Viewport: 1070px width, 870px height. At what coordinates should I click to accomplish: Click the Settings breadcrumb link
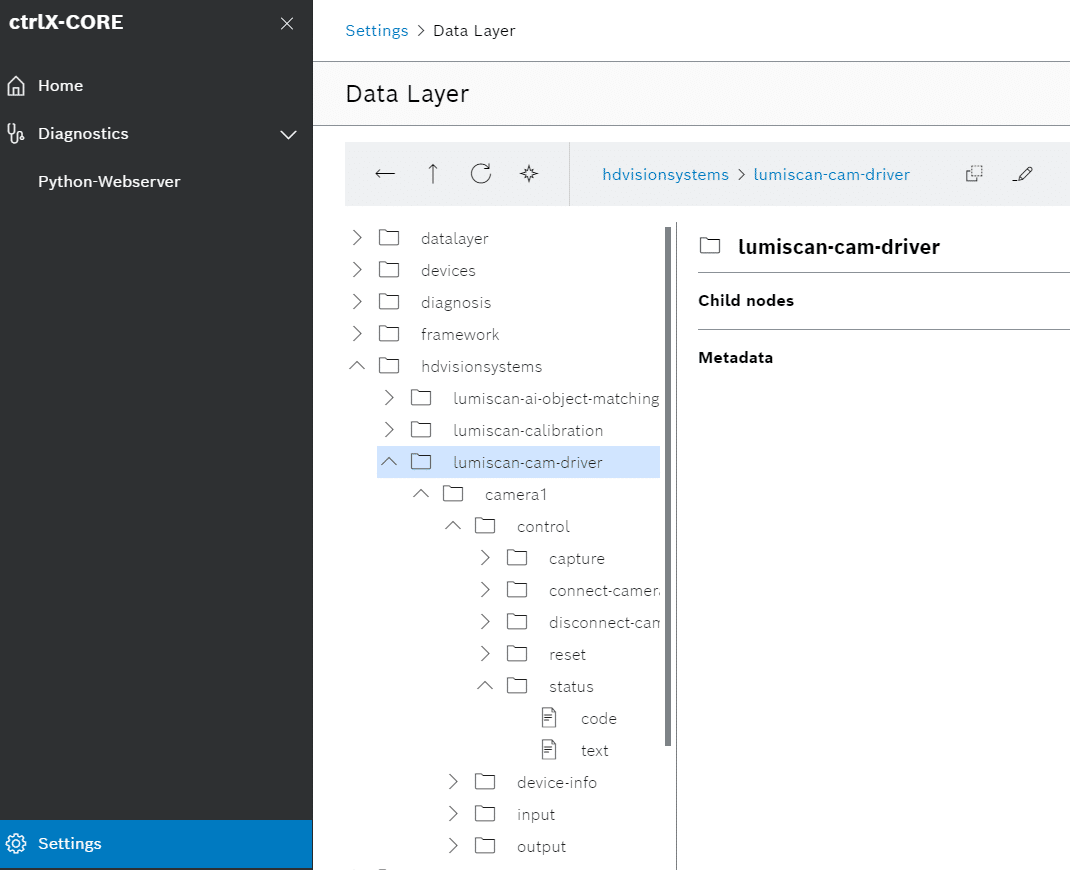[376, 31]
